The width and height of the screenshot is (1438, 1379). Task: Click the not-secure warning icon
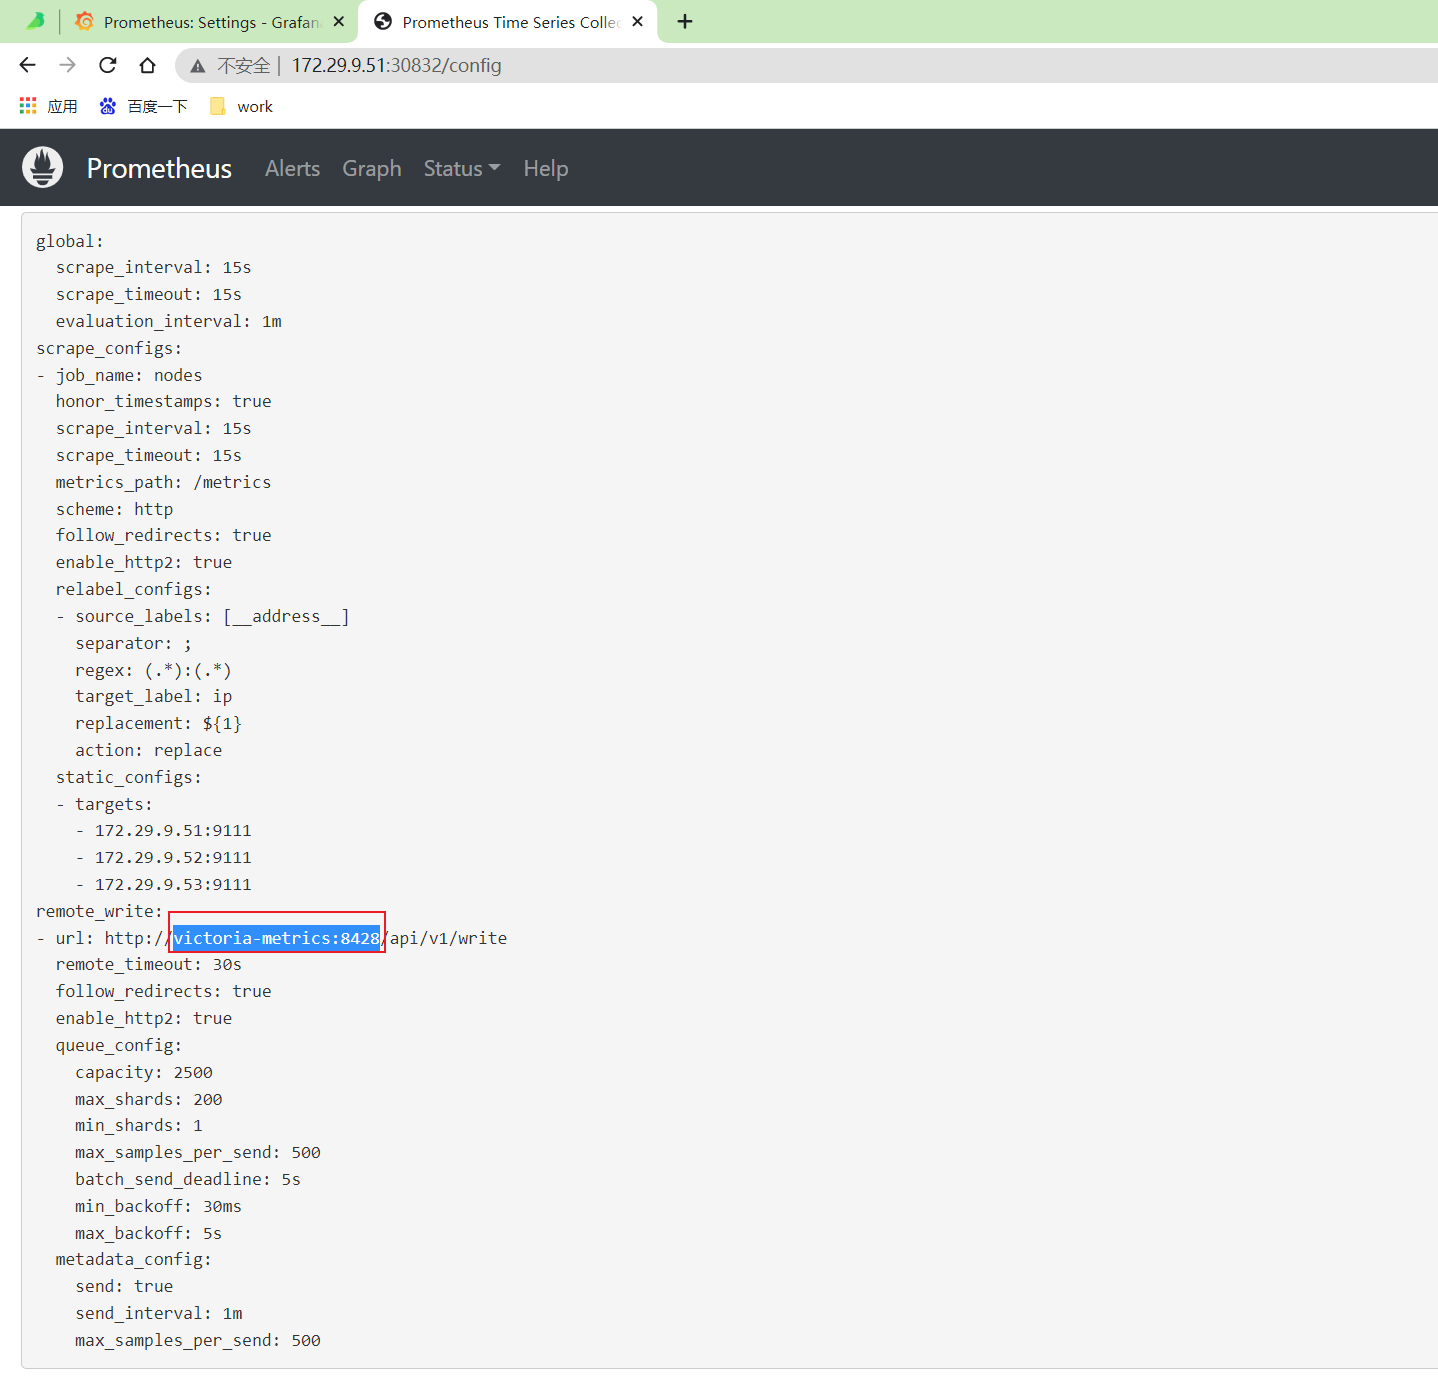[x=198, y=66]
